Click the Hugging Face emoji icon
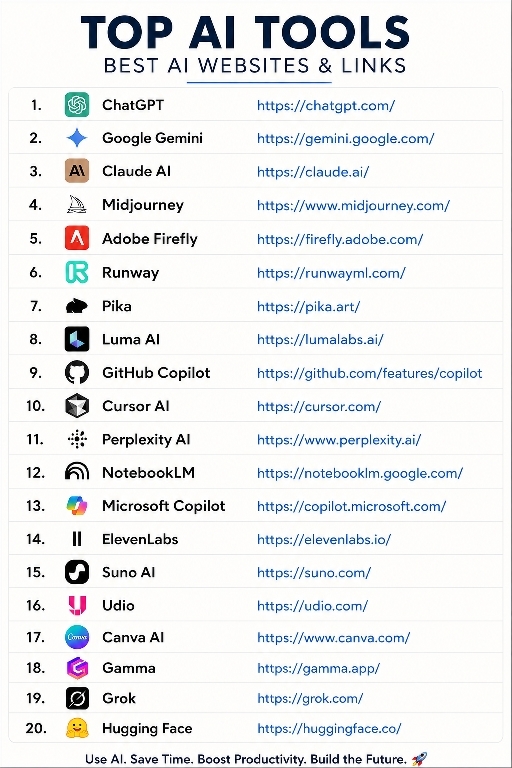512x768 pixels. point(77,728)
